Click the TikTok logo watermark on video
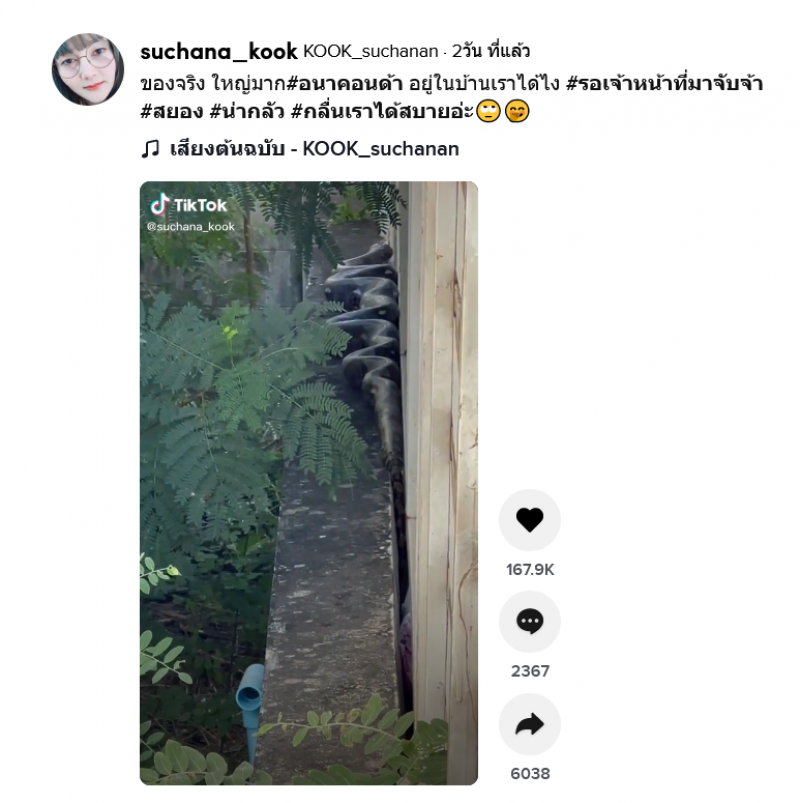 tap(188, 205)
